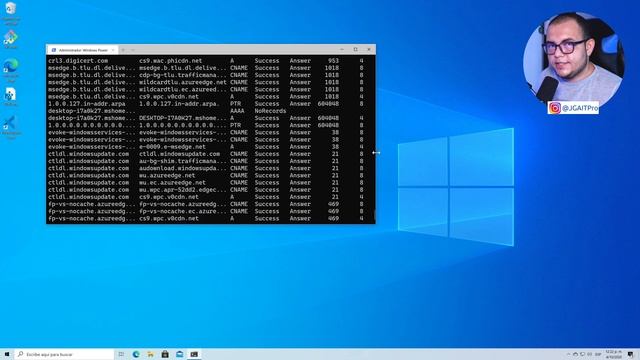Viewport: 640px width, 360px height.
Task: Open the Visual Studio Code desktop shortcut
Action: point(11,127)
